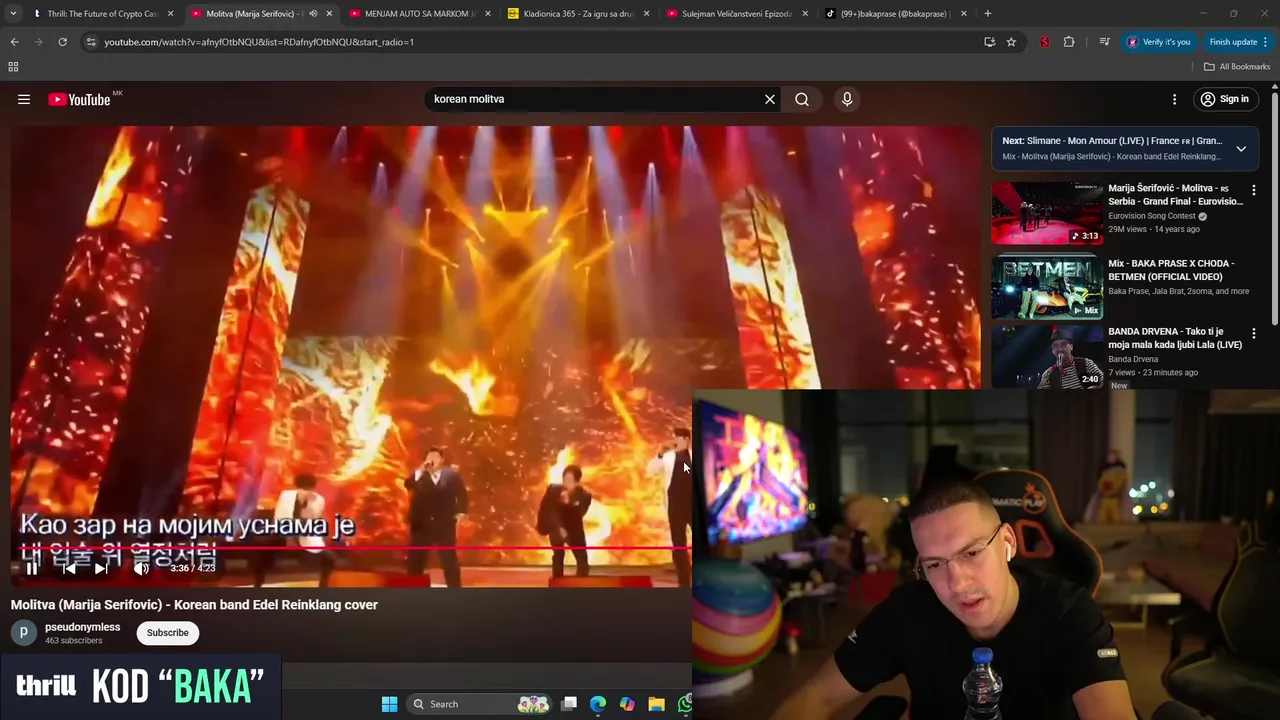This screenshot has width=1280, height=720.
Task: Start voice search with microphone
Action: (847, 99)
